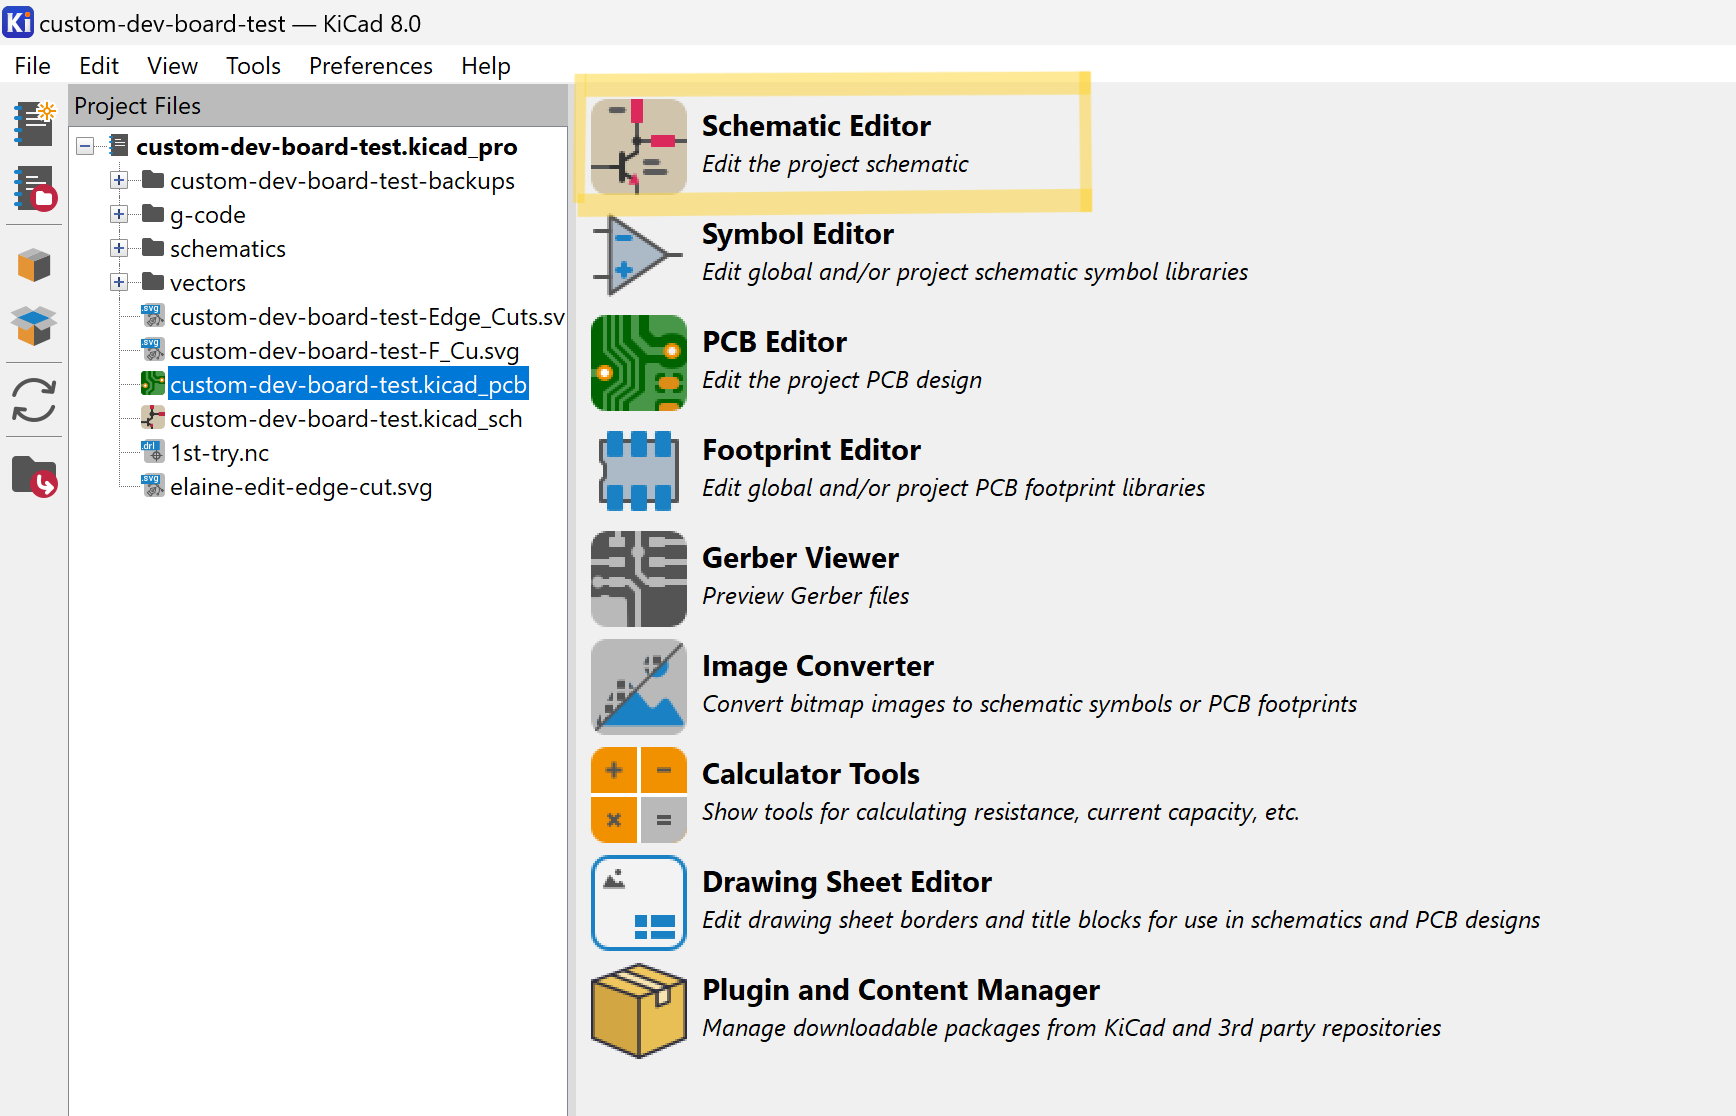Screen dimensions: 1736x1116
Task: Open the Drawing Sheet Editor icon
Action: (x=638, y=902)
